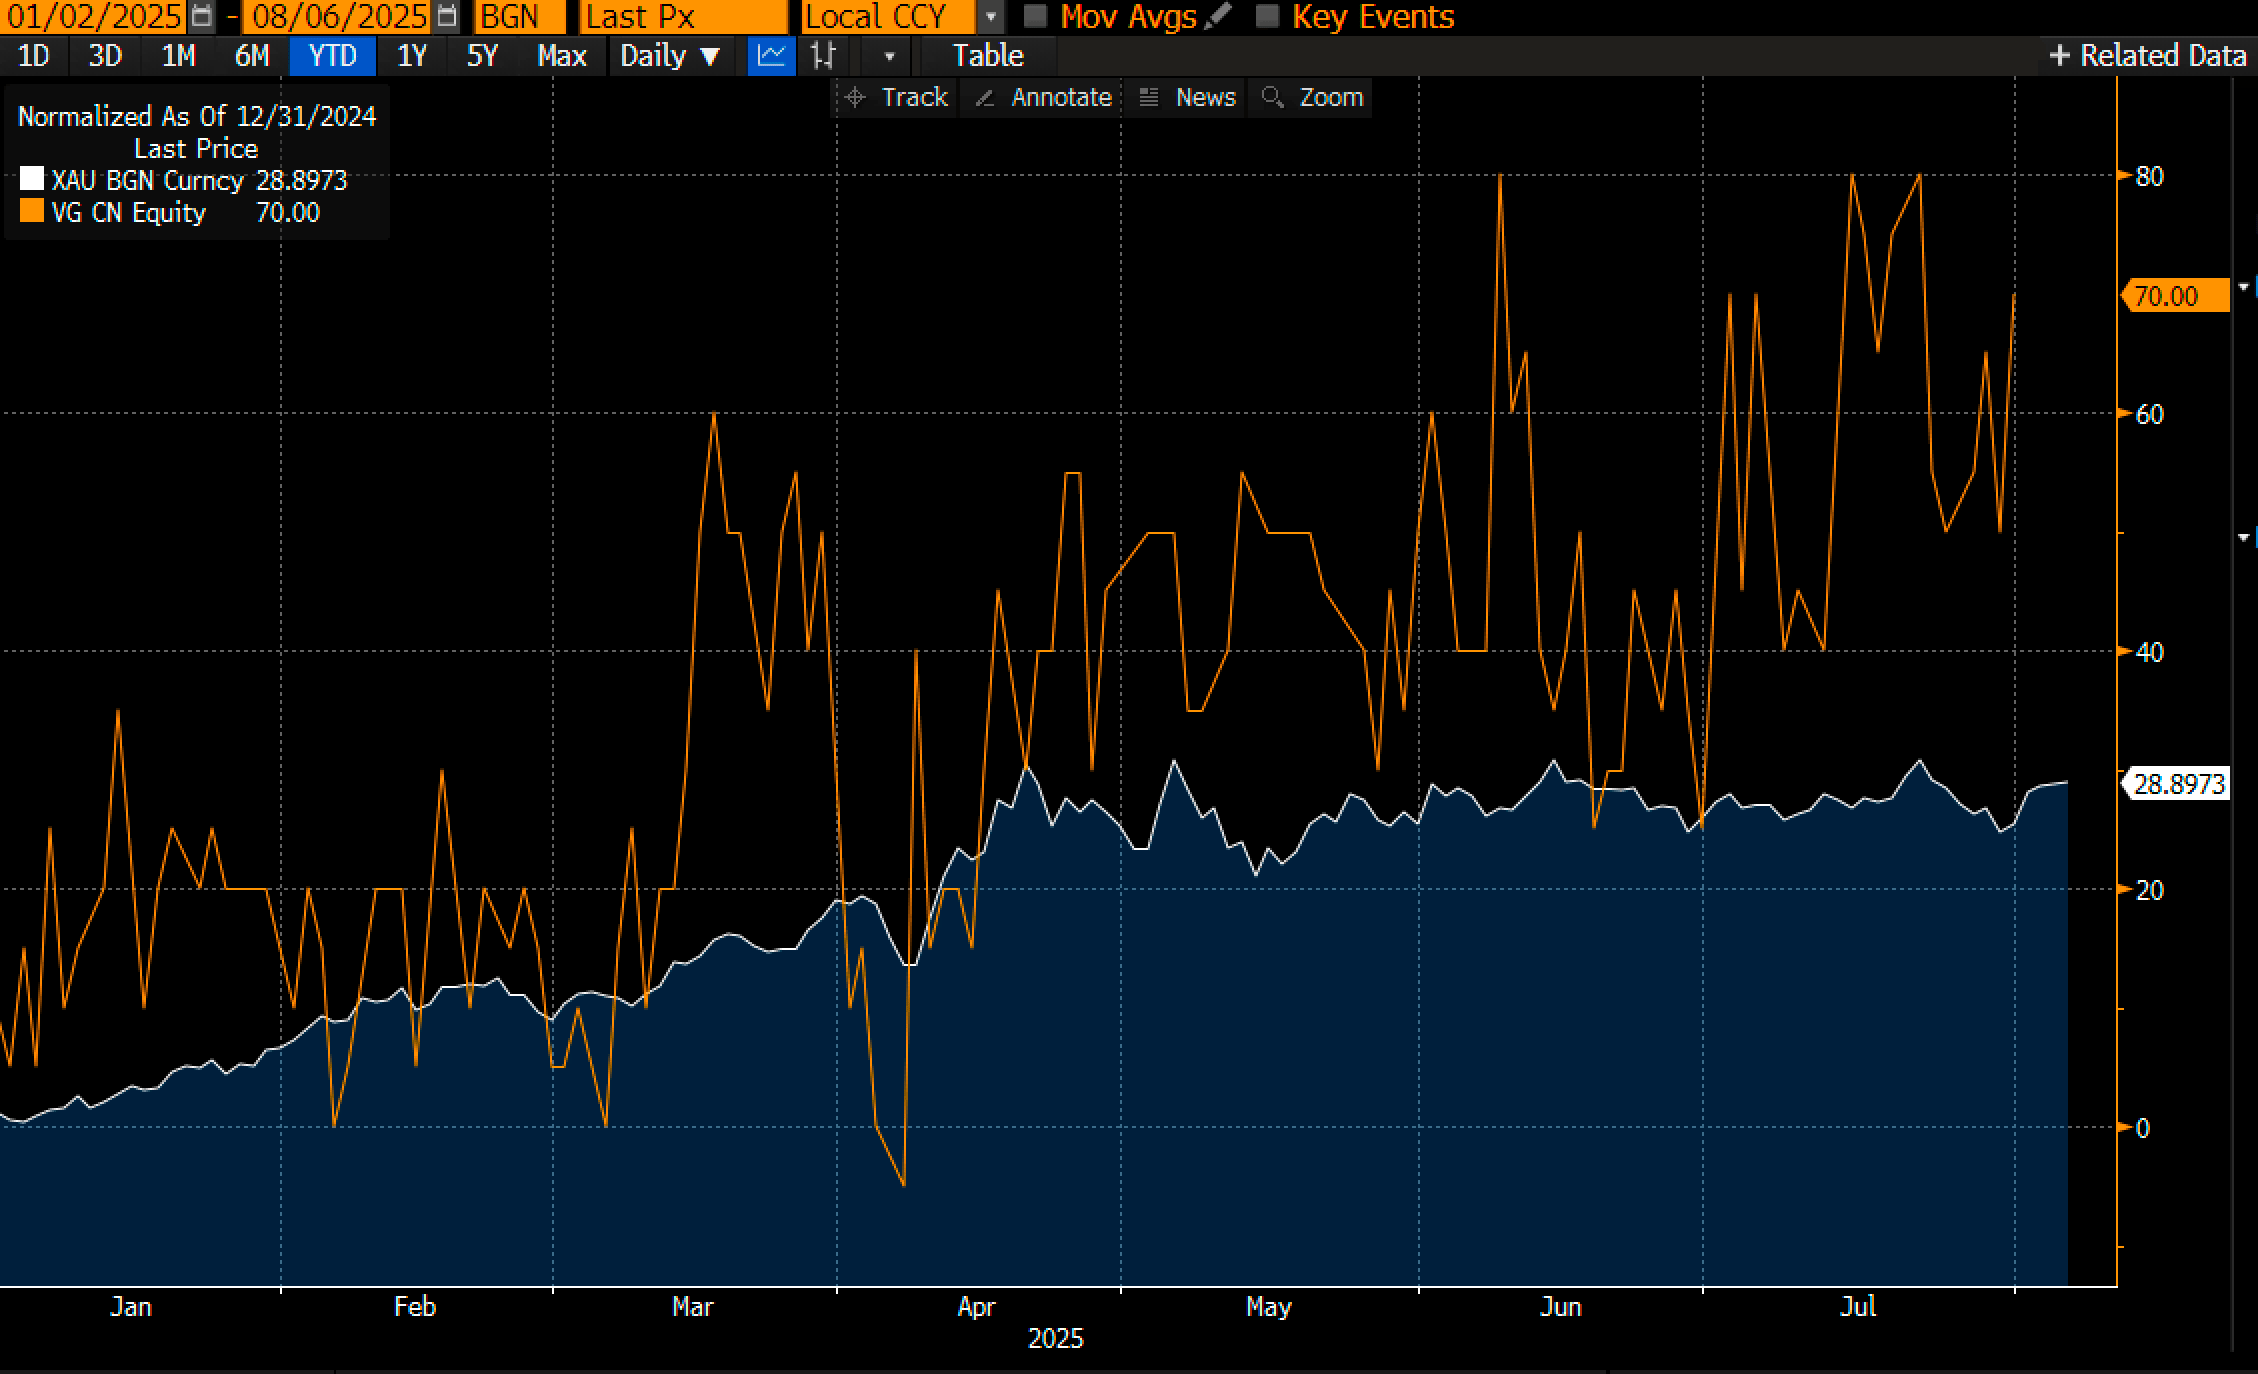
Task: Toggle the Key Events checkbox
Action: pos(1267,16)
